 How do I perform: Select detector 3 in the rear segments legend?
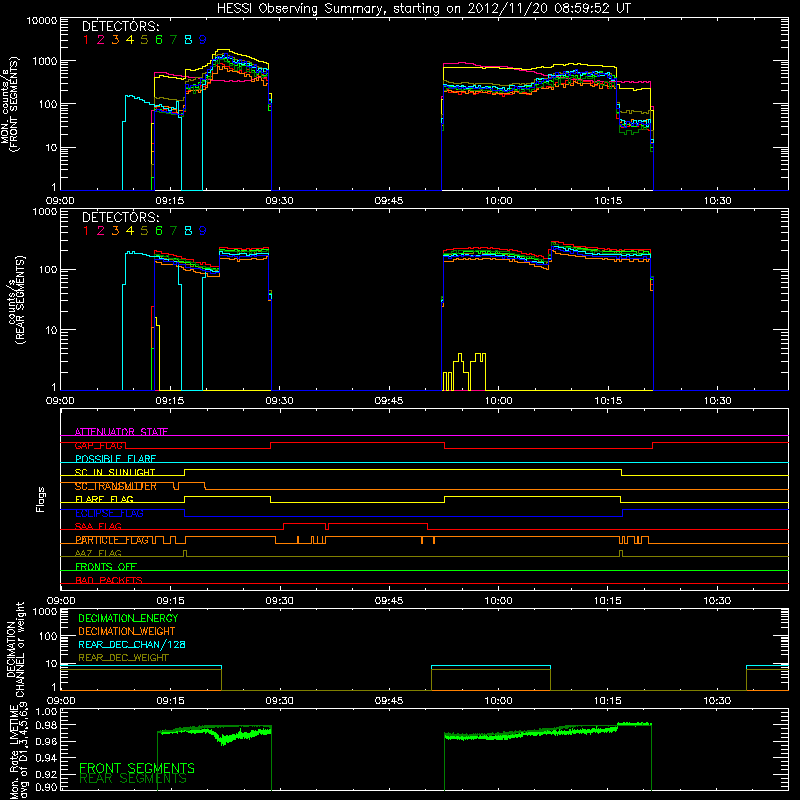tap(115, 231)
